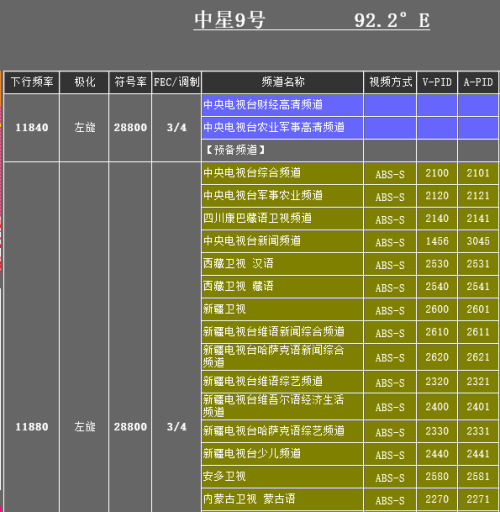500x512 pixels.
Task: Click A-PID value 2611
Action: [x=478, y=332]
